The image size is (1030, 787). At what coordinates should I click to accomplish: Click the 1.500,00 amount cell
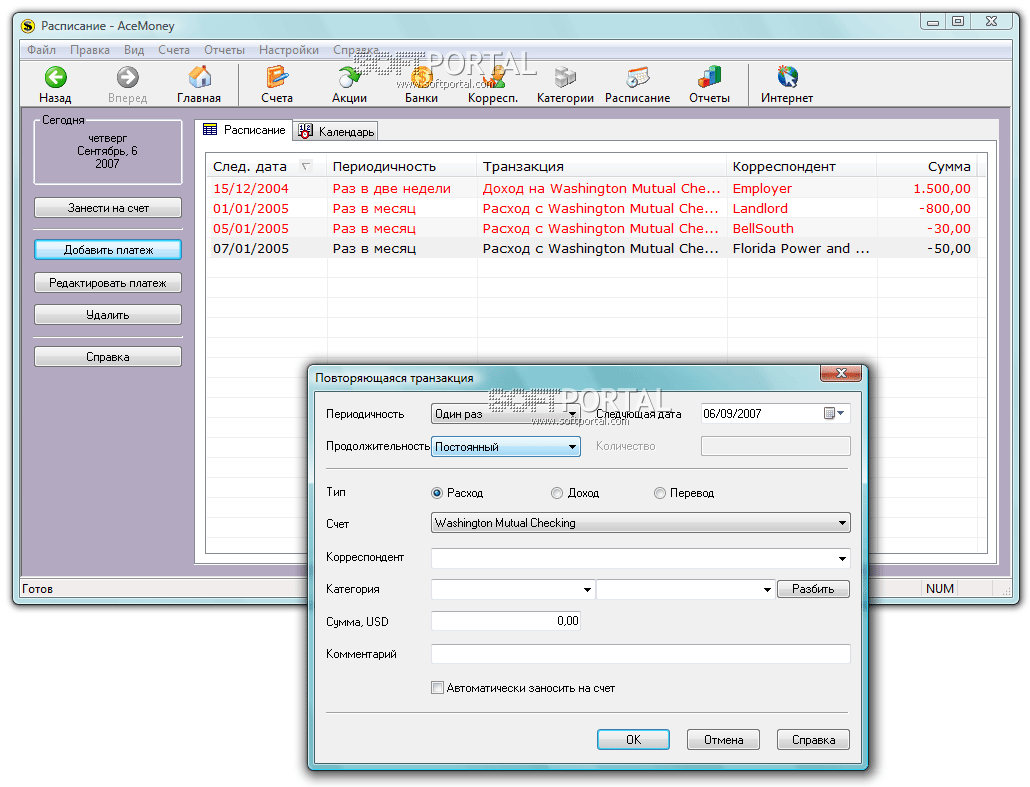pos(942,189)
